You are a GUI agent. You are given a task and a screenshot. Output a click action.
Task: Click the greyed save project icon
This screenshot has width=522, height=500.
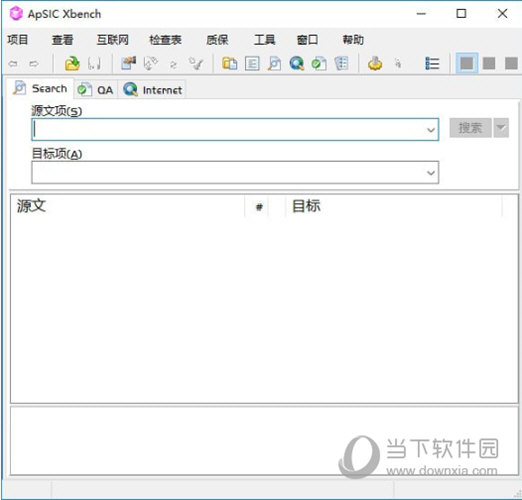pos(94,63)
